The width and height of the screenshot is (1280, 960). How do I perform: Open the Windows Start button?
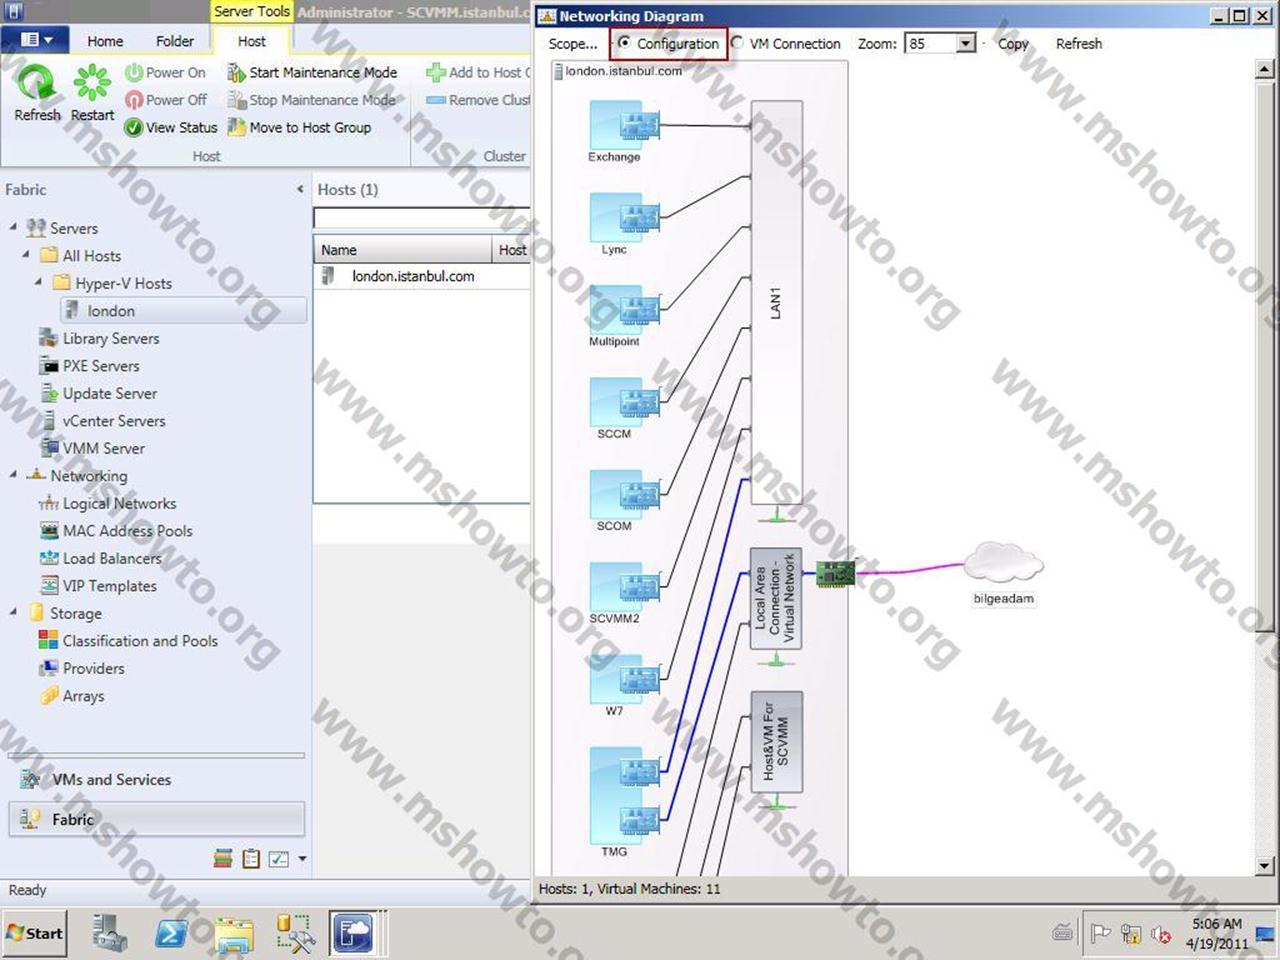click(x=35, y=933)
